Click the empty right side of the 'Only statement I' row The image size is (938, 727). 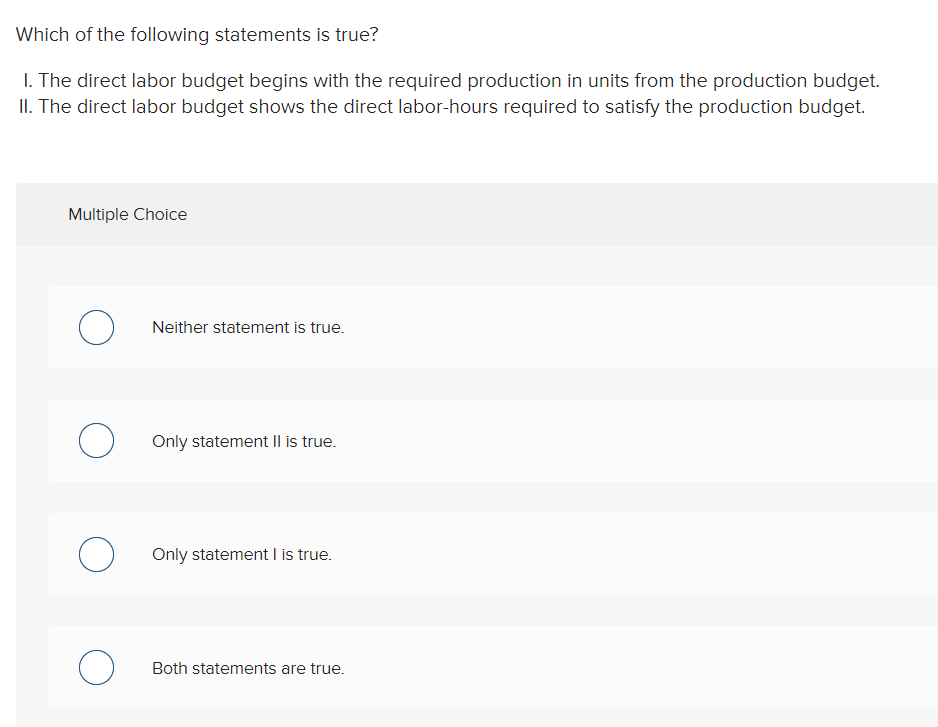click(700, 554)
